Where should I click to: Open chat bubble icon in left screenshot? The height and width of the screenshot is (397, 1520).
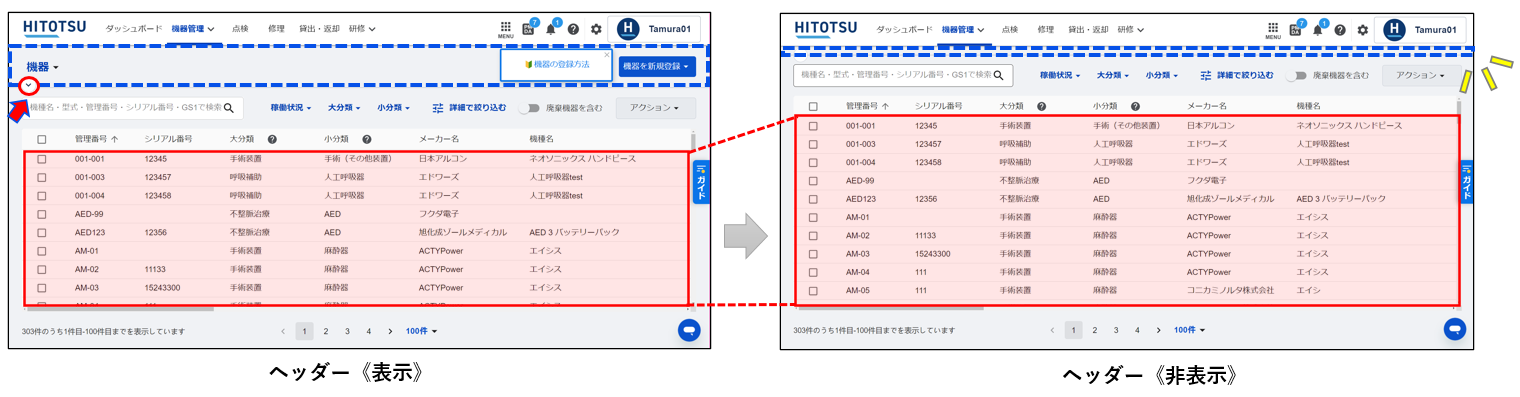688,330
